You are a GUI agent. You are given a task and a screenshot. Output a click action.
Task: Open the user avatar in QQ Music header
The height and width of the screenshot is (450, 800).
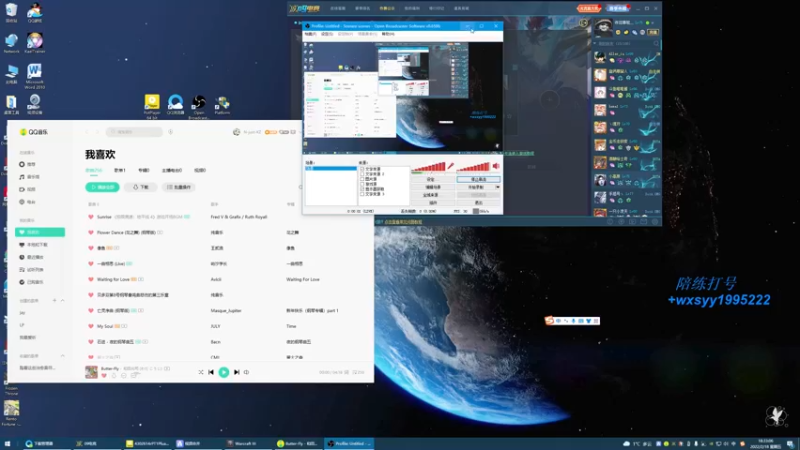(236, 132)
